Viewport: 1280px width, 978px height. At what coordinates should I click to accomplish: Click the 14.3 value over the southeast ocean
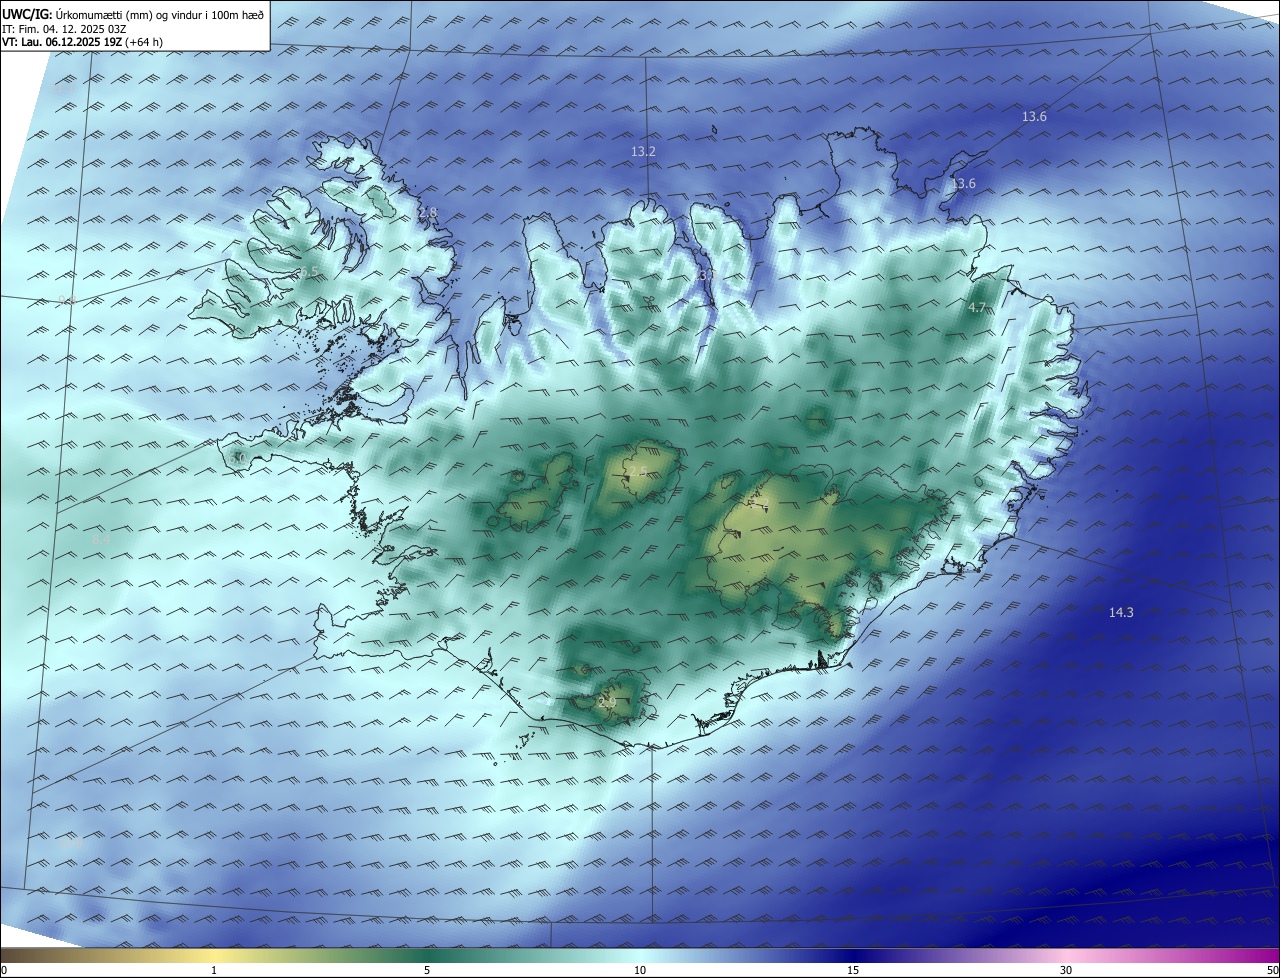pyautogui.click(x=1121, y=612)
